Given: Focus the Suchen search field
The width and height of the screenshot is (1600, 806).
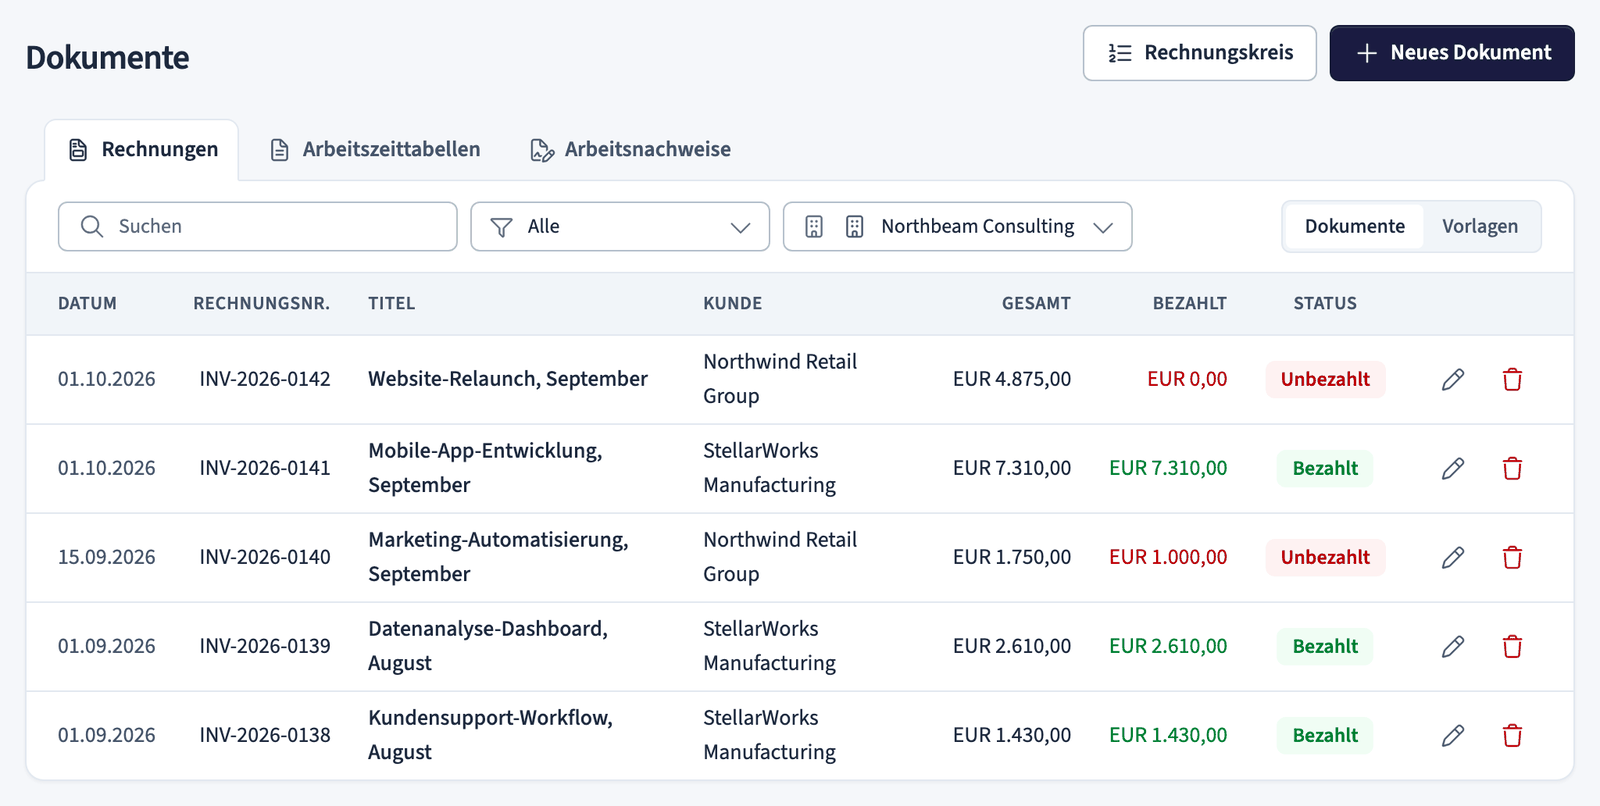Looking at the screenshot, I should pos(258,226).
